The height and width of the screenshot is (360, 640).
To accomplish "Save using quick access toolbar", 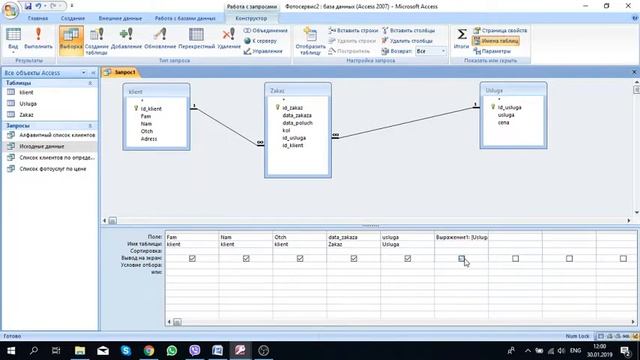I will coord(28,6).
